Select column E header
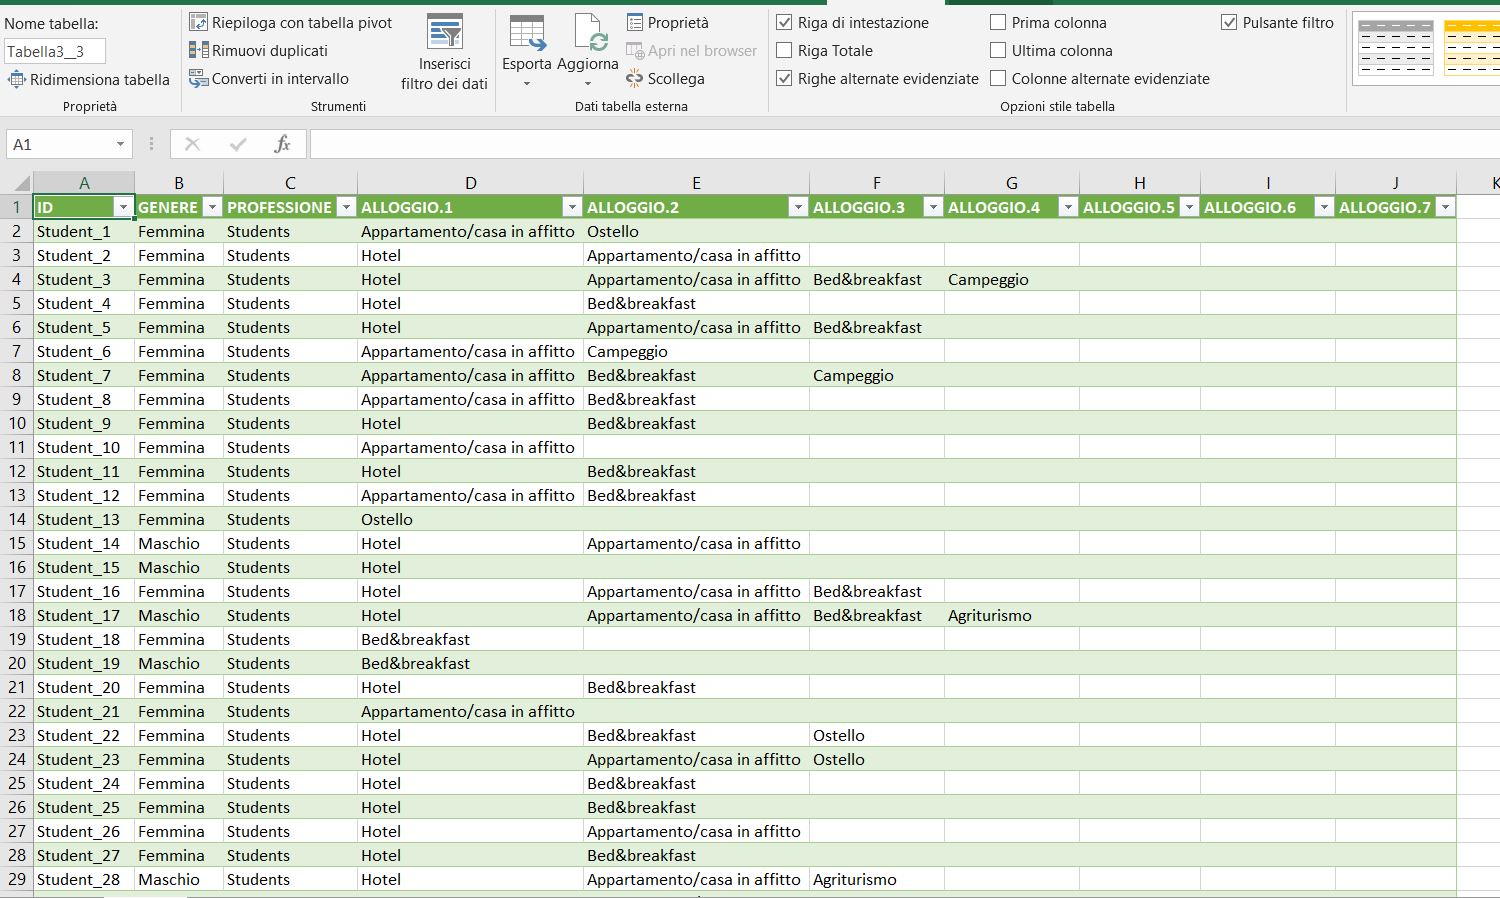 697,183
